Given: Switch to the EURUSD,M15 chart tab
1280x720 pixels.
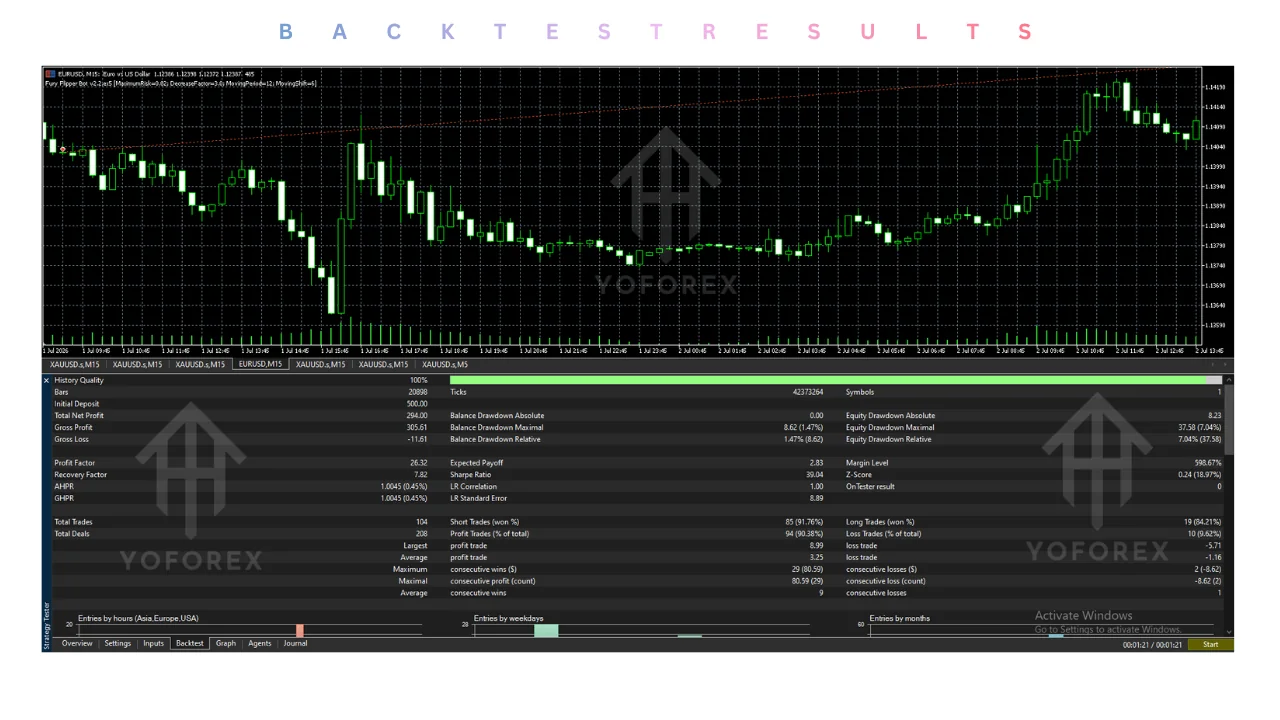Looking at the screenshot, I should tap(260, 365).
